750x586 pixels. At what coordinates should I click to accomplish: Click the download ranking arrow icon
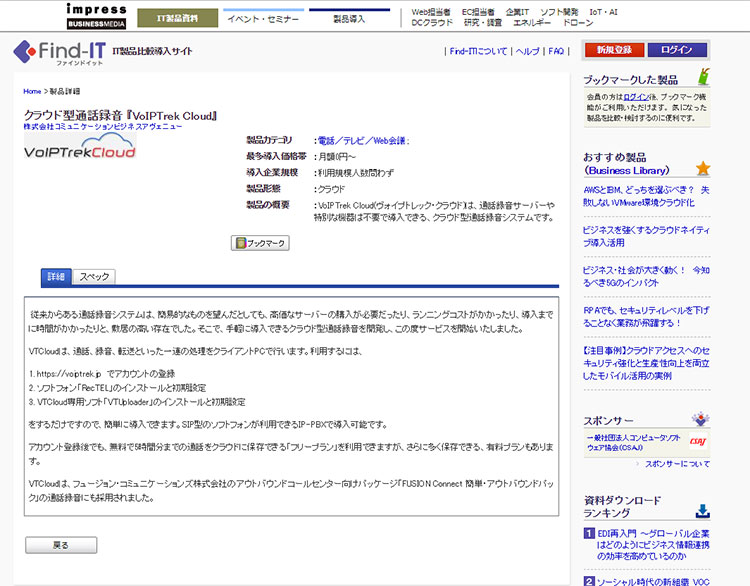click(x=703, y=509)
